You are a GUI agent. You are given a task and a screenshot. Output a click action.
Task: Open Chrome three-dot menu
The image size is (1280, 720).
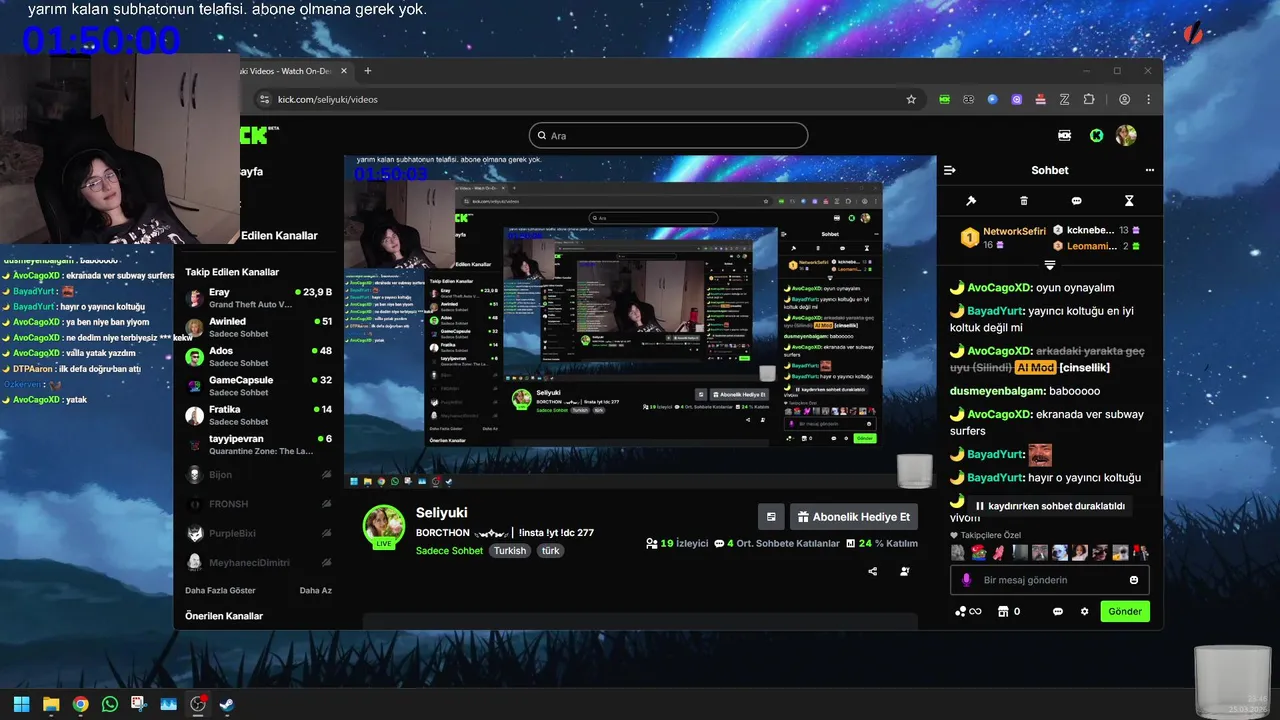[x=1150, y=99]
